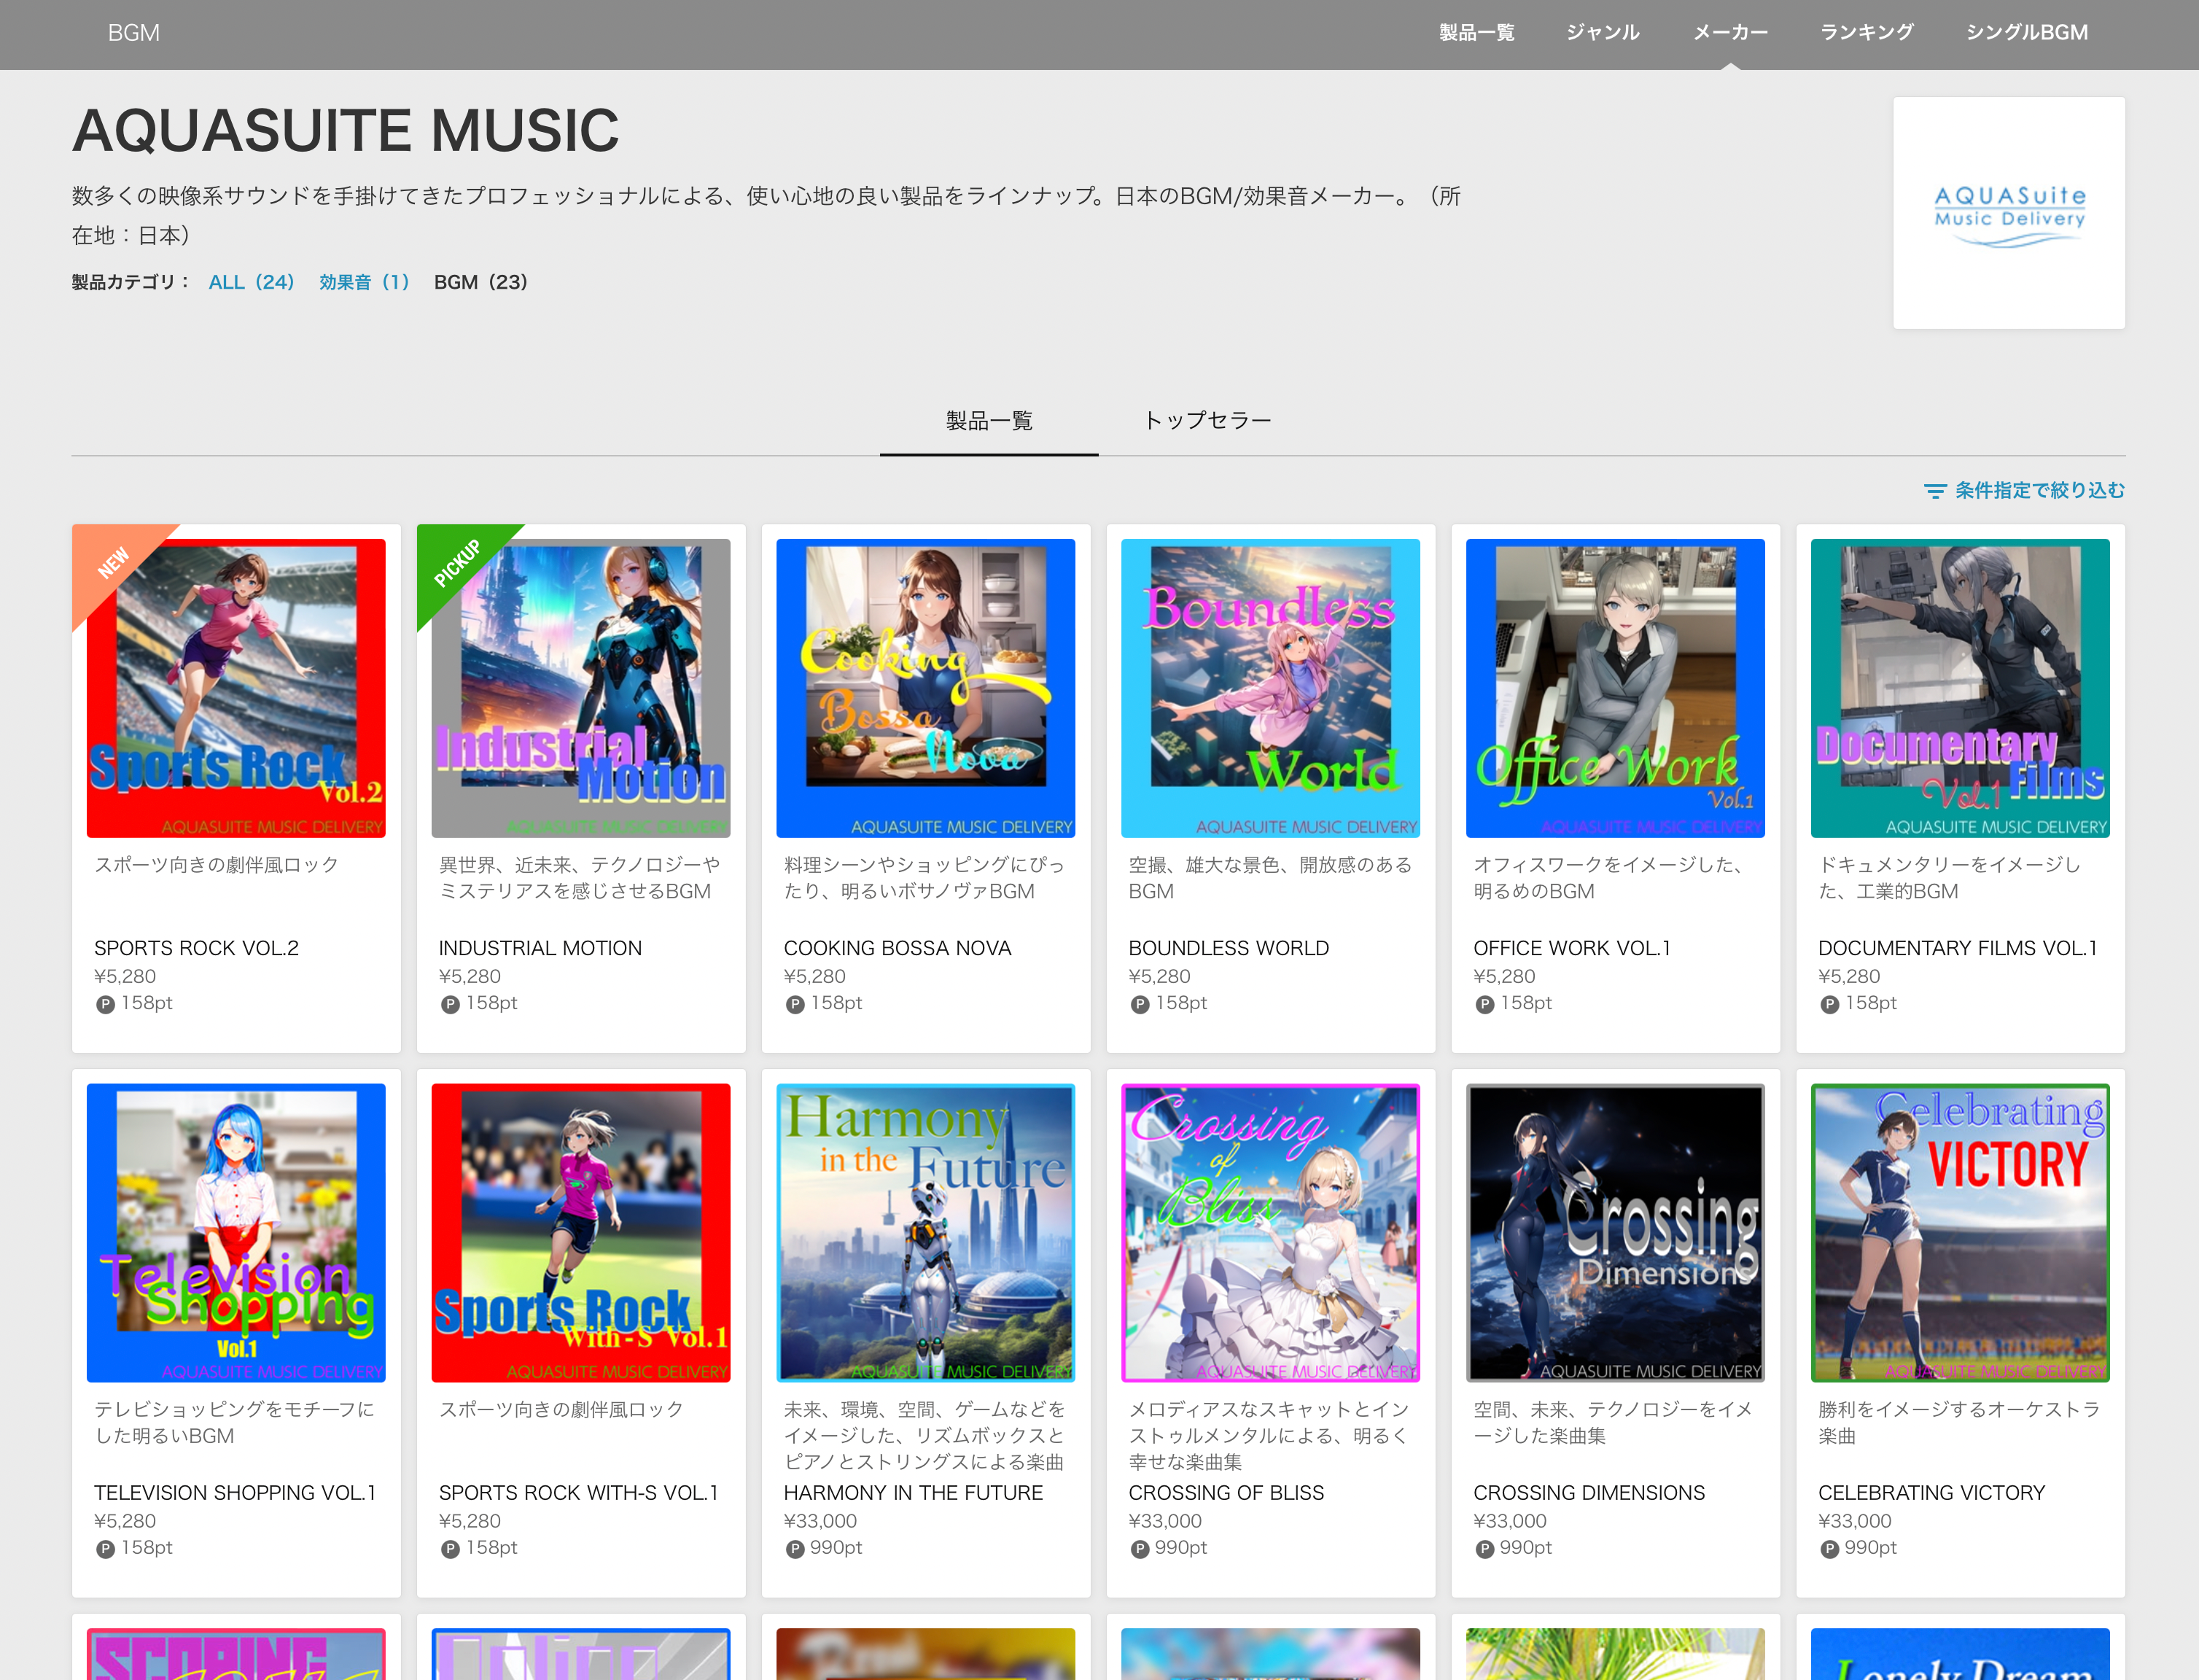Open ジャンル in the top navigation
The image size is (2199, 1680).
(1602, 33)
